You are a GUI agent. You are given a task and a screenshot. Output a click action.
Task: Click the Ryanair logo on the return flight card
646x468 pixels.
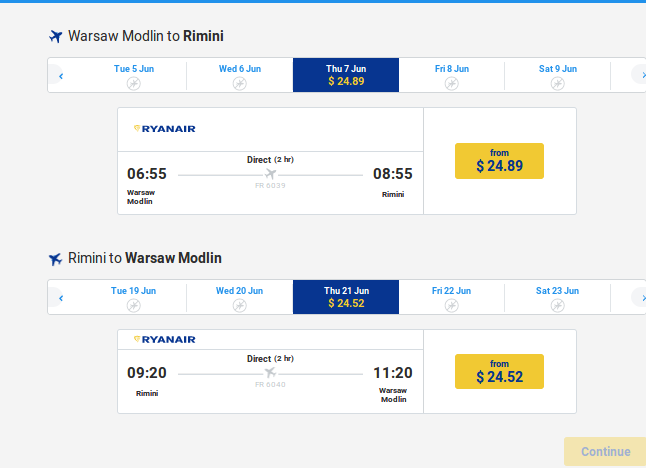pos(165,339)
